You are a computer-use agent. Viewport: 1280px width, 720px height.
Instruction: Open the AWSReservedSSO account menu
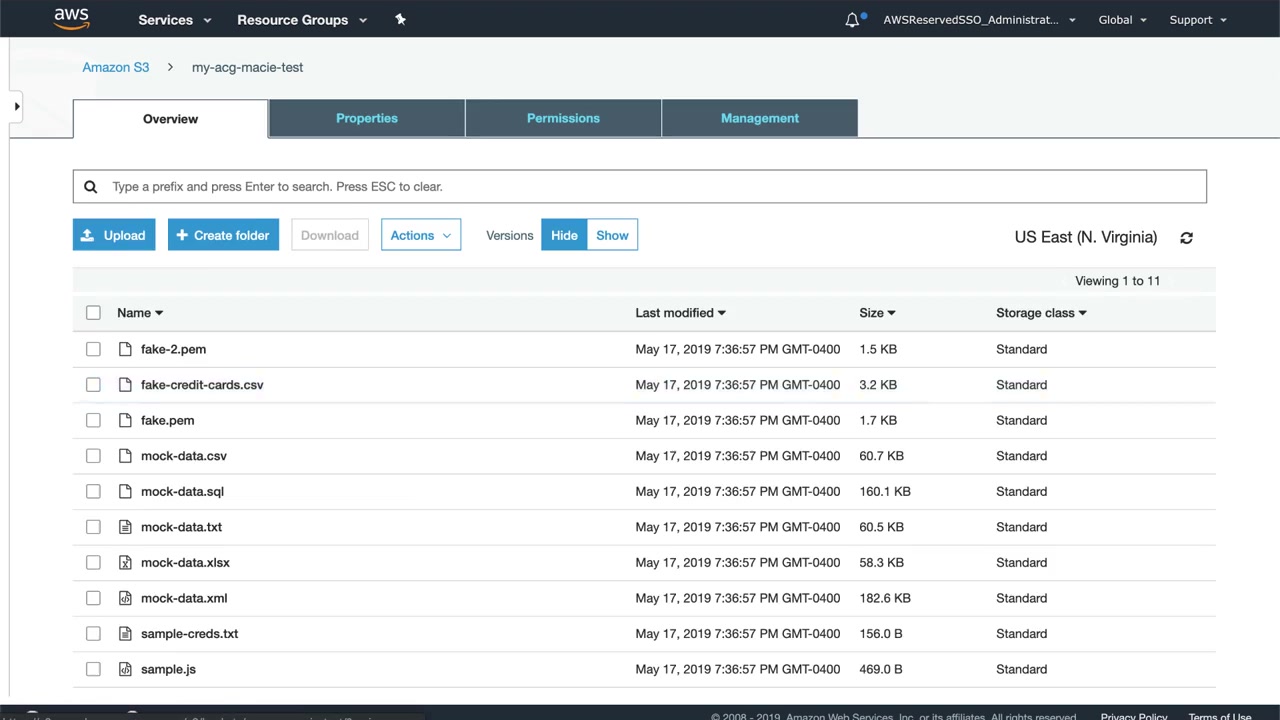click(x=979, y=20)
